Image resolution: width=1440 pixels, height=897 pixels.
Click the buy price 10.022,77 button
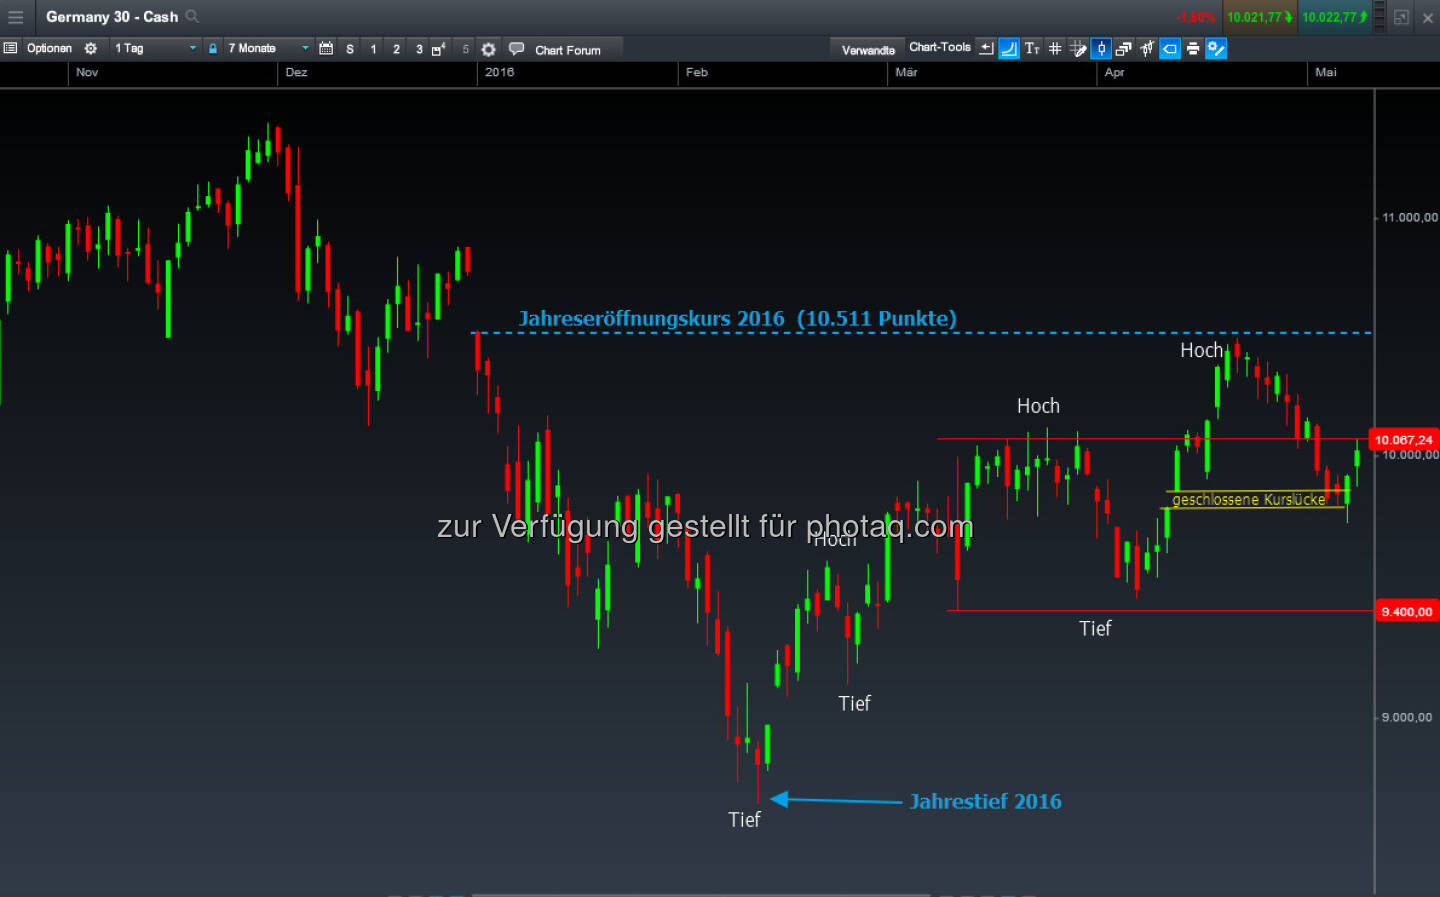coord(1334,17)
